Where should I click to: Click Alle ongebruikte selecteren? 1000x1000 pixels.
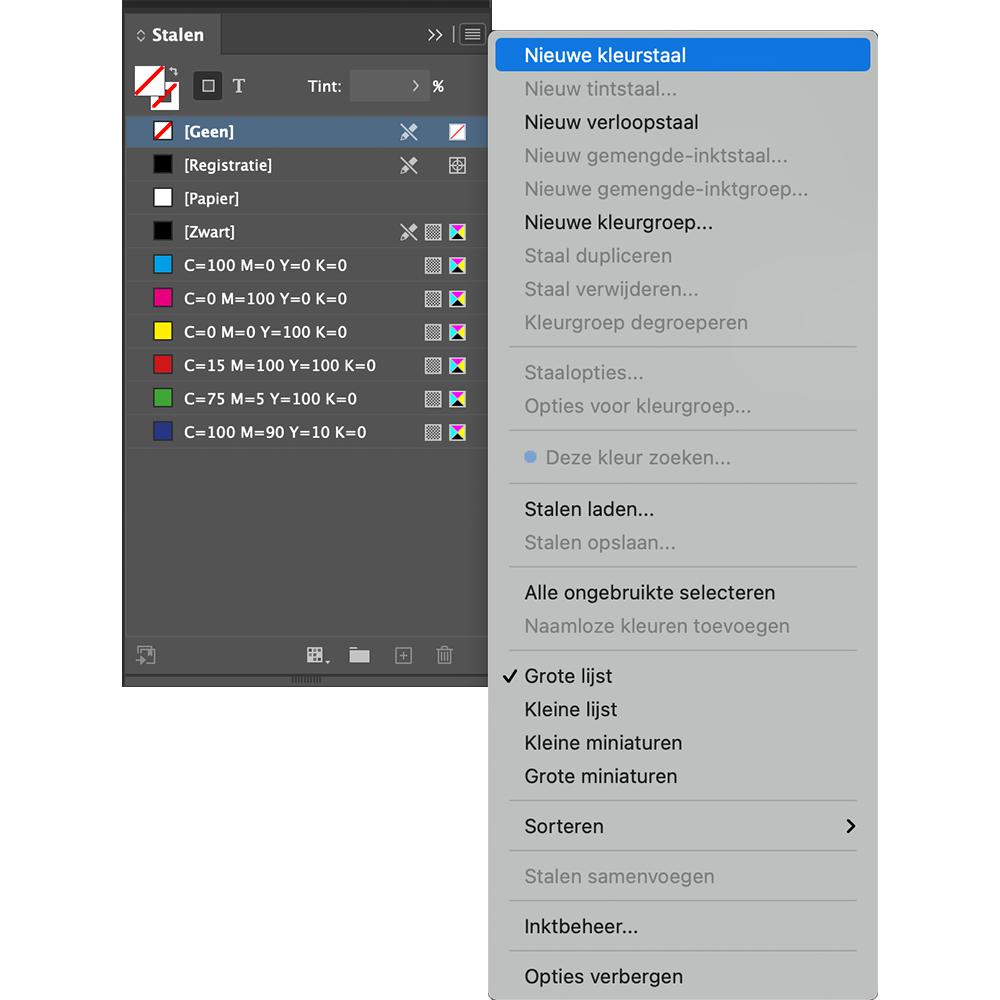click(x=650, y=592)
